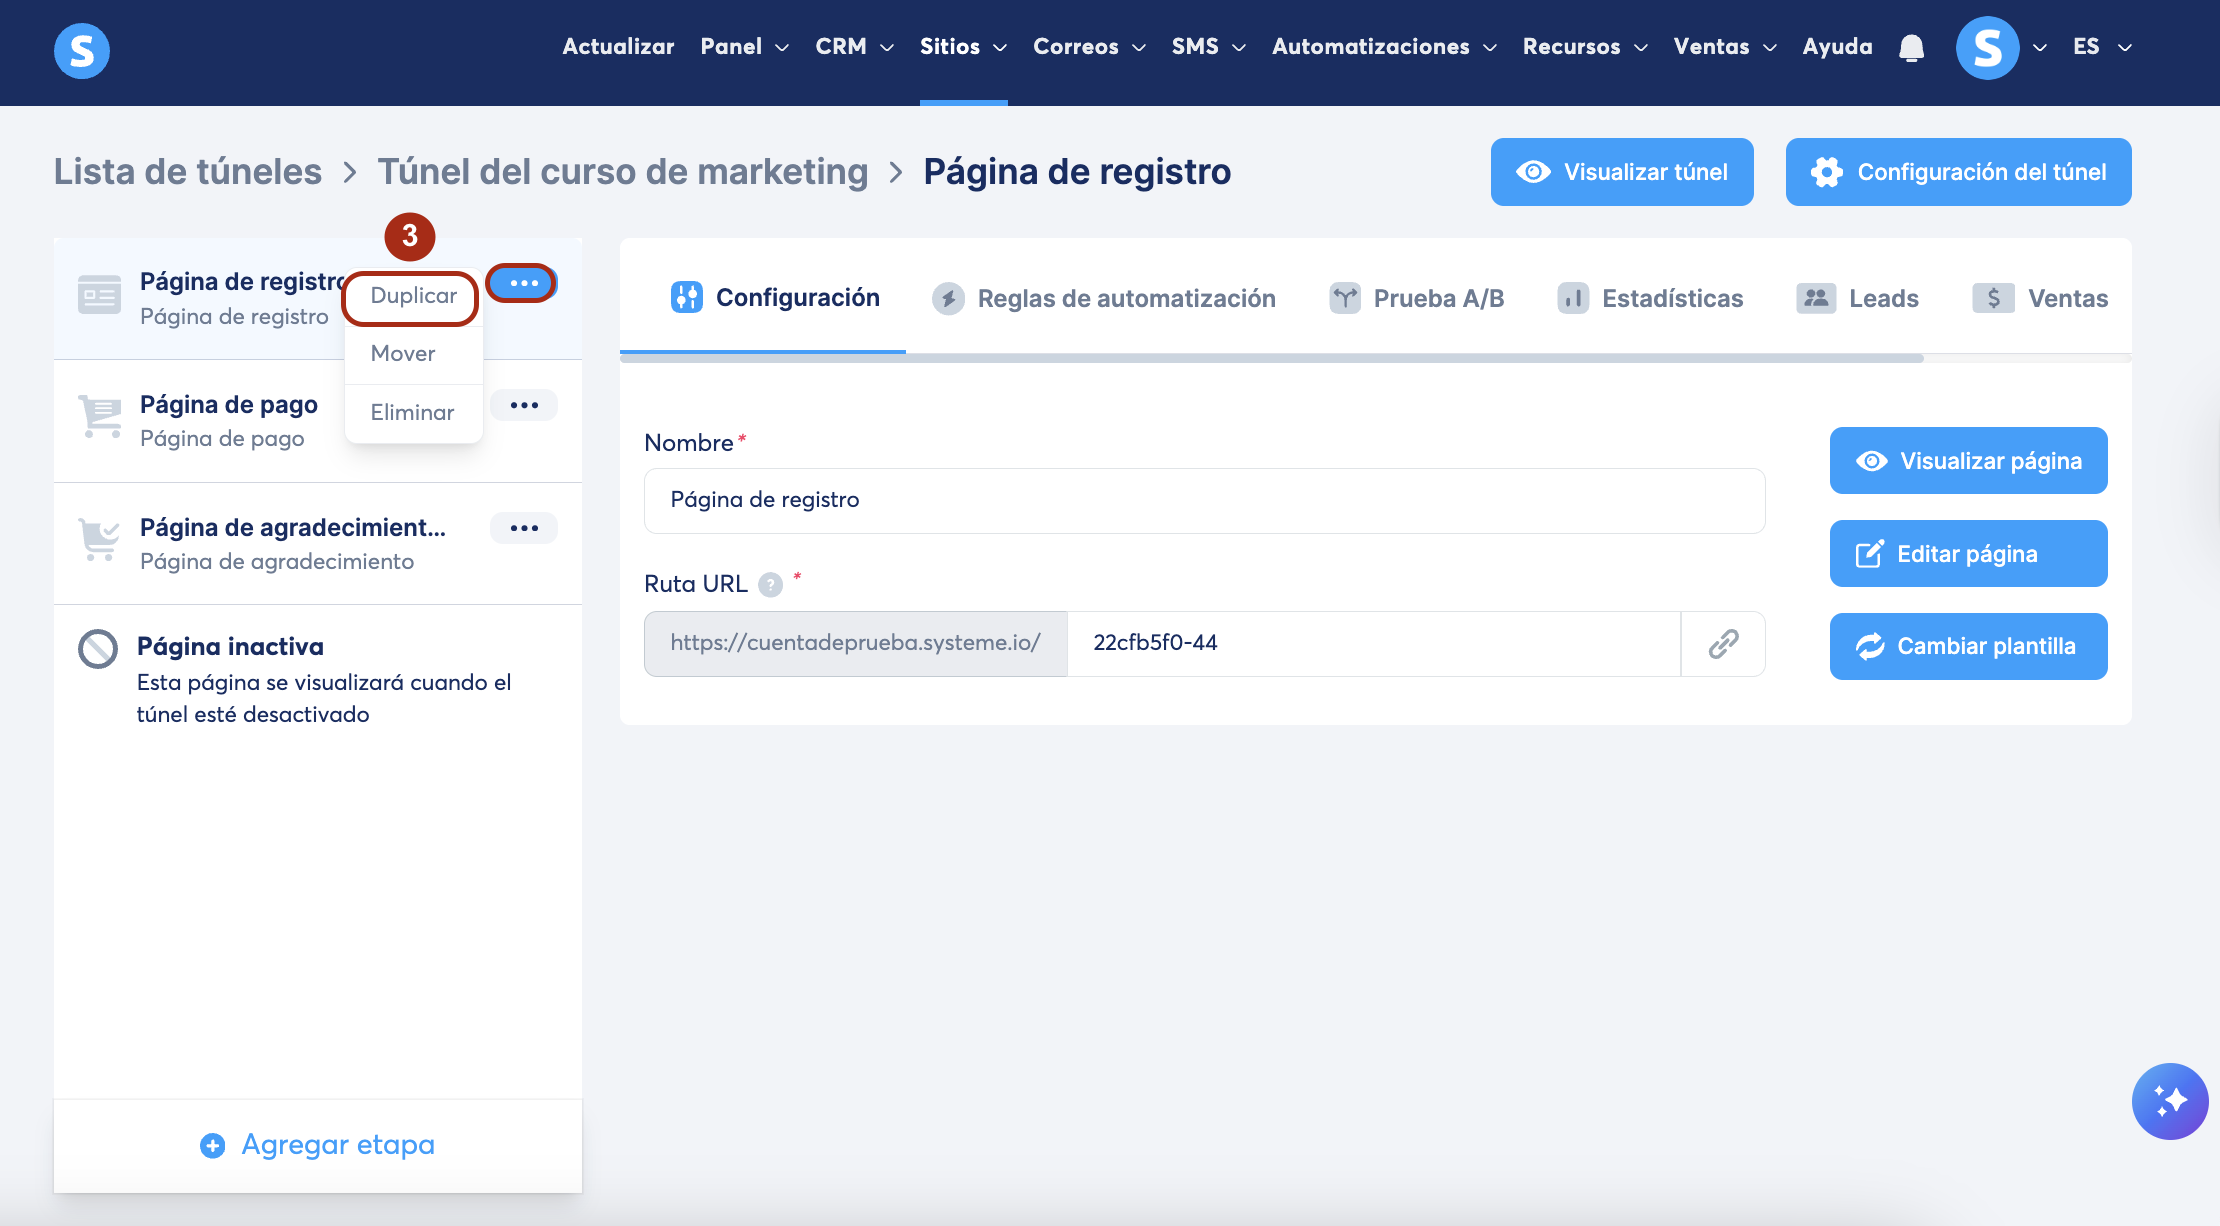The height and width of the screenshot is (1226, 2220).
Task: Open the AI assistant sparkle button
Action: point(2169,1101)
